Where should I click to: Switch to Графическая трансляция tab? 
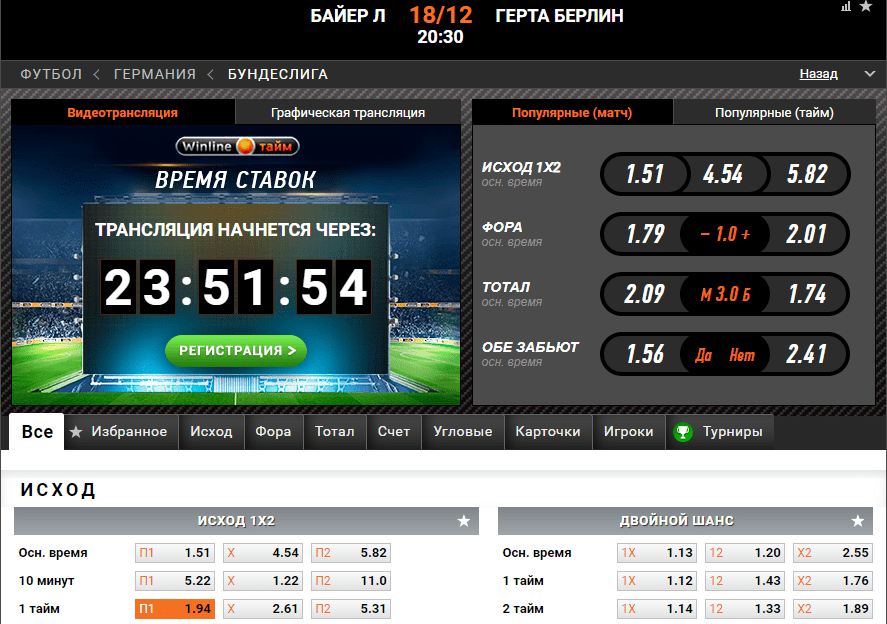[x=348, y=113]
